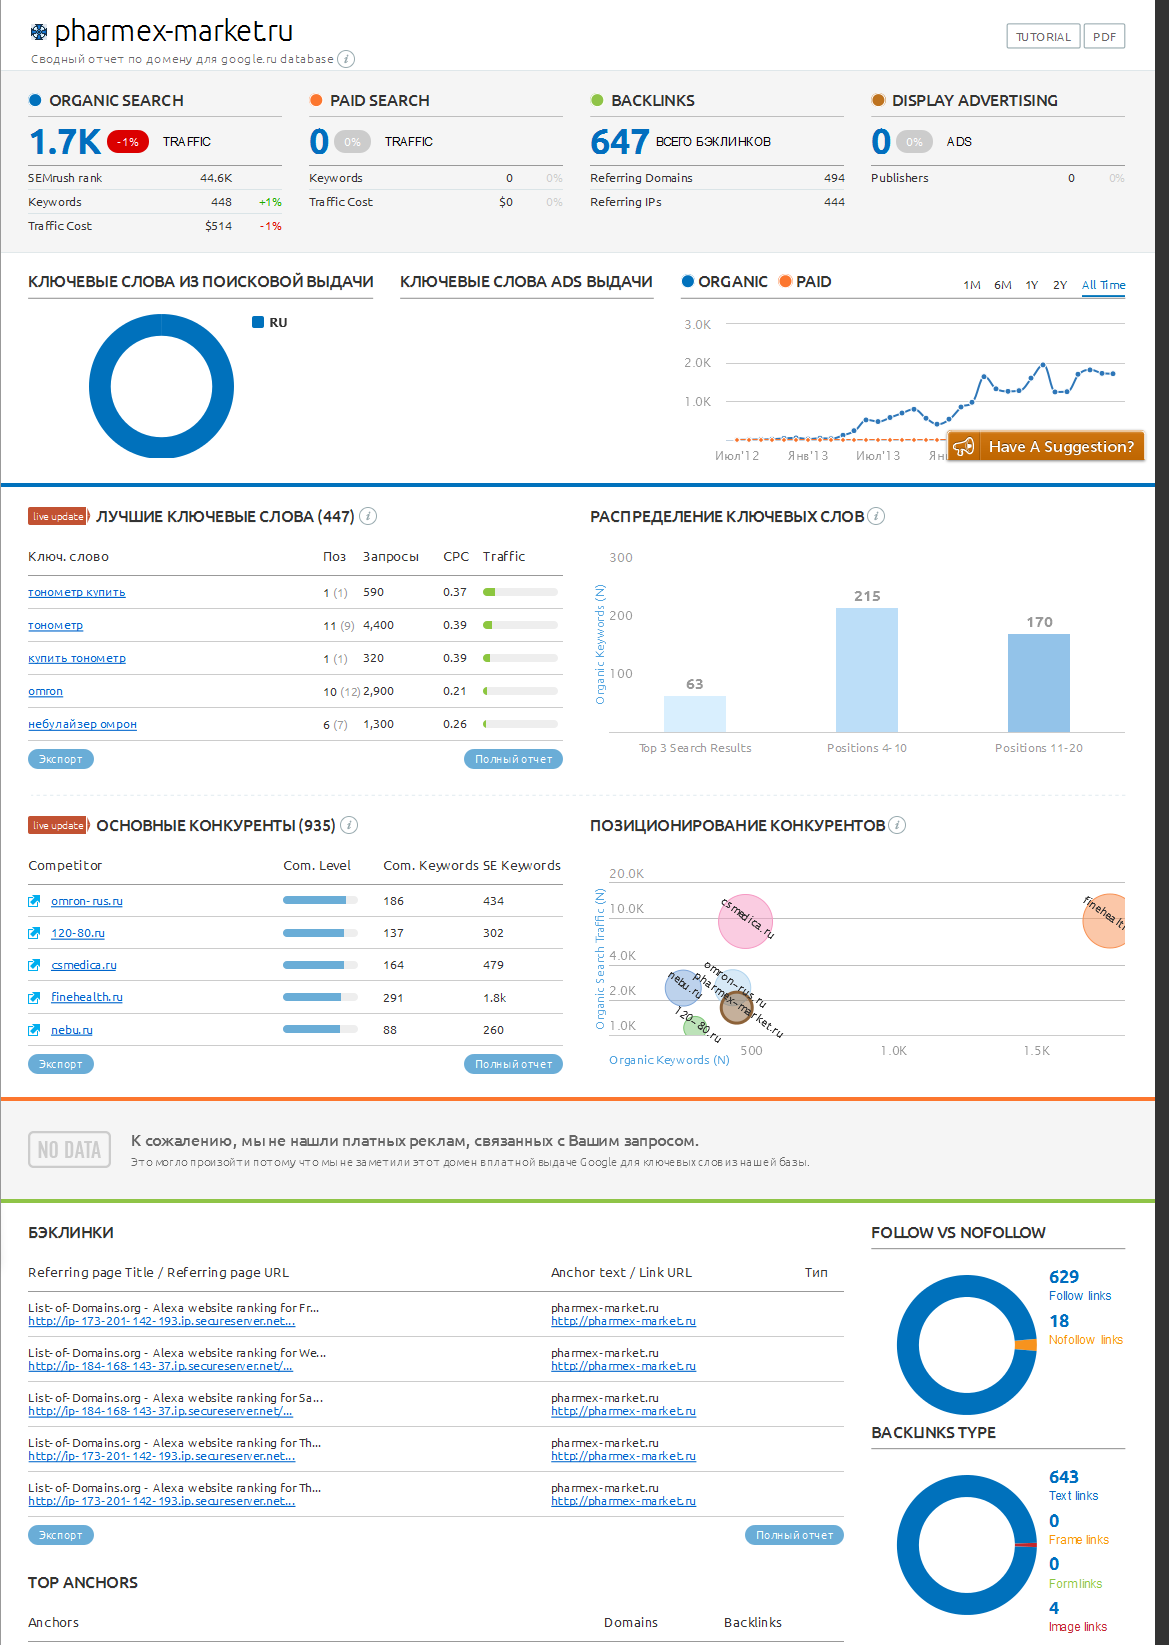Screen dimensions: 1169x1645
Task: Click Полный отчет under best keywords
Action: click(513, 759)
